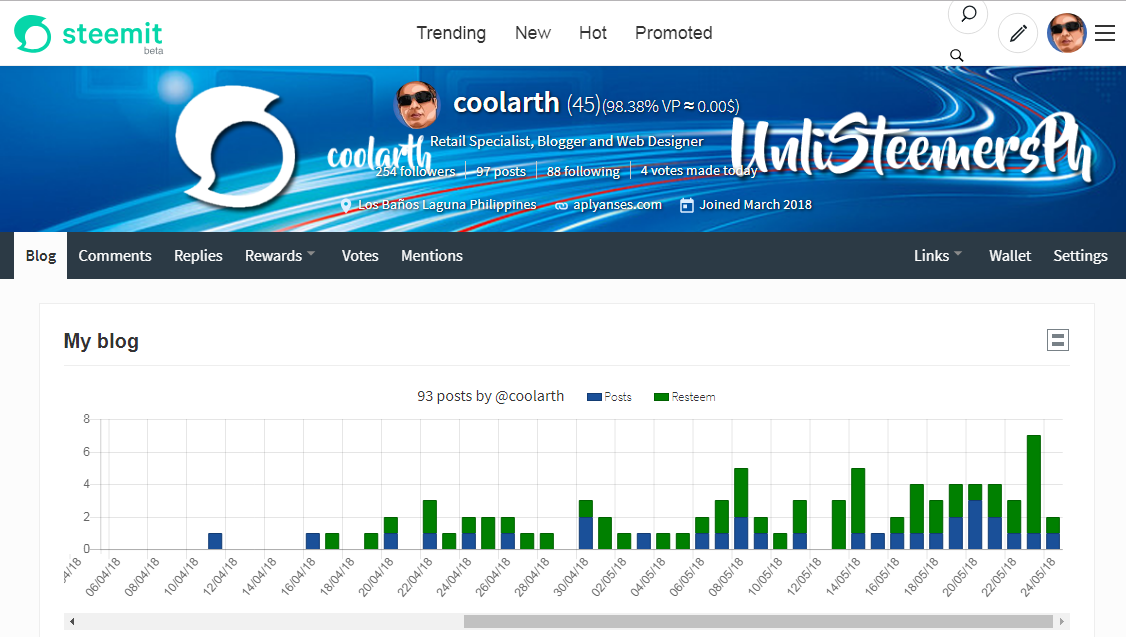Click the steemit wordmark text
The width and height of the screenshot is (1126, 637).
pyautogui.click(x=112, y=34)
